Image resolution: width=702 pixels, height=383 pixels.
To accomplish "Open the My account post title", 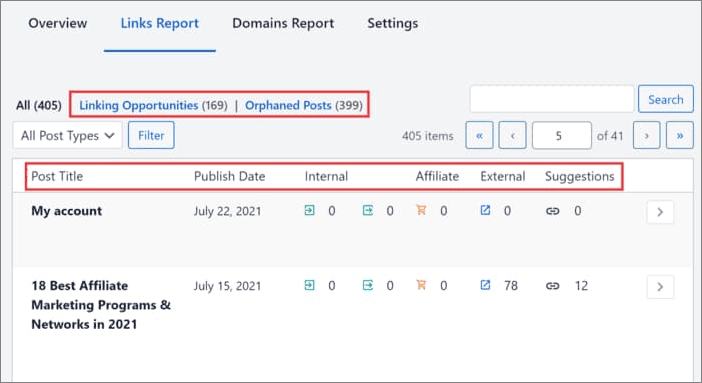I will coord(67,211).
